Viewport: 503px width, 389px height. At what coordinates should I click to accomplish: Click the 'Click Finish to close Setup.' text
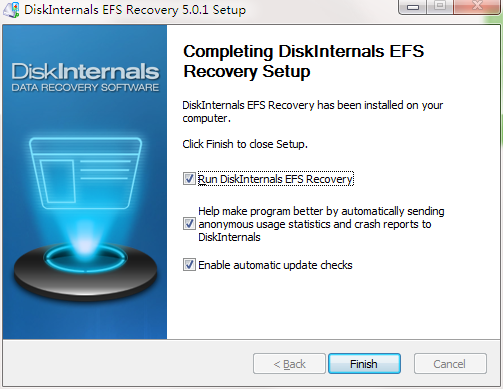click(245, 144)
